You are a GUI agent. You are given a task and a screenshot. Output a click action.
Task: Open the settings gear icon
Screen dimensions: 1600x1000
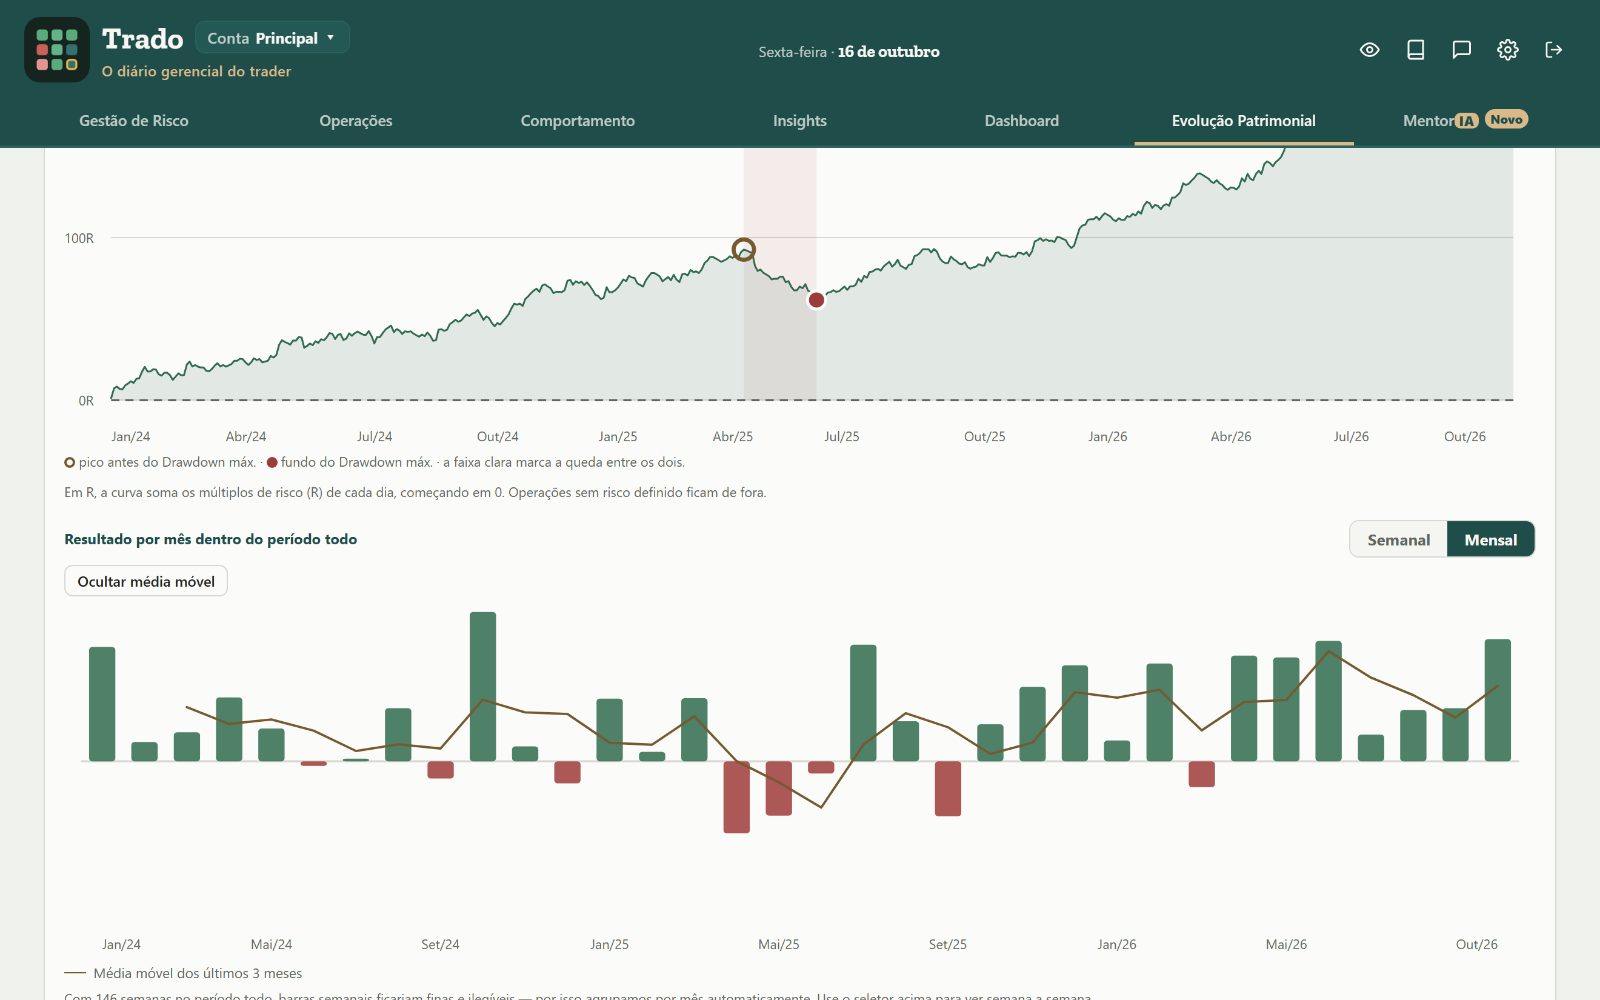[x=1508, y=50]
